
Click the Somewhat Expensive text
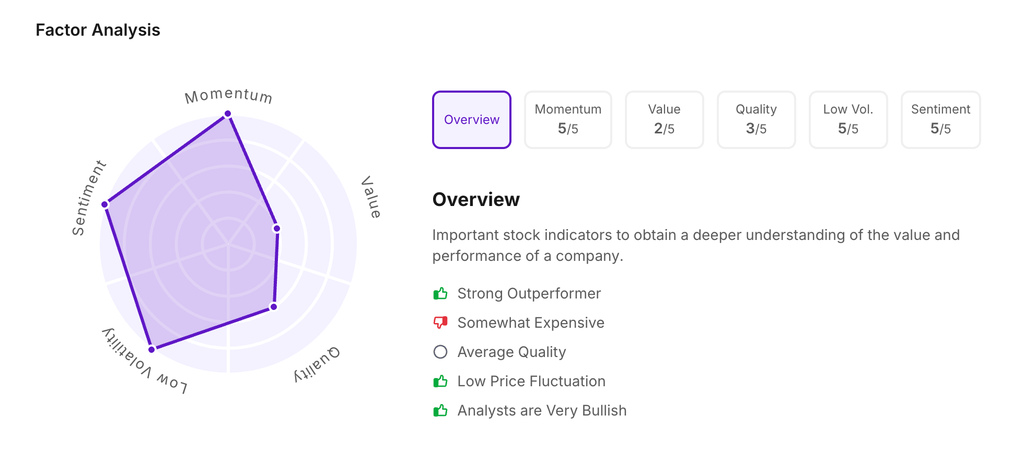click(x=530, y=323)
